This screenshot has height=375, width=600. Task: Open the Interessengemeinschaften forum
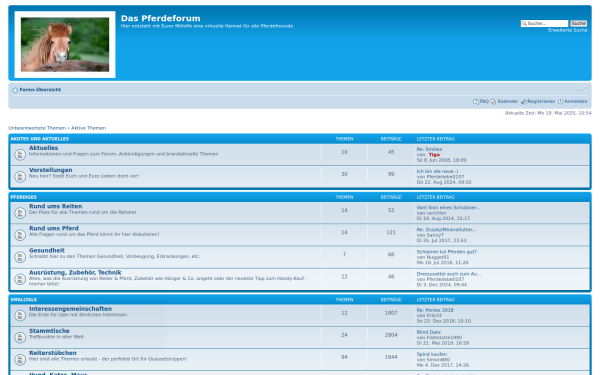pos(70,308)
